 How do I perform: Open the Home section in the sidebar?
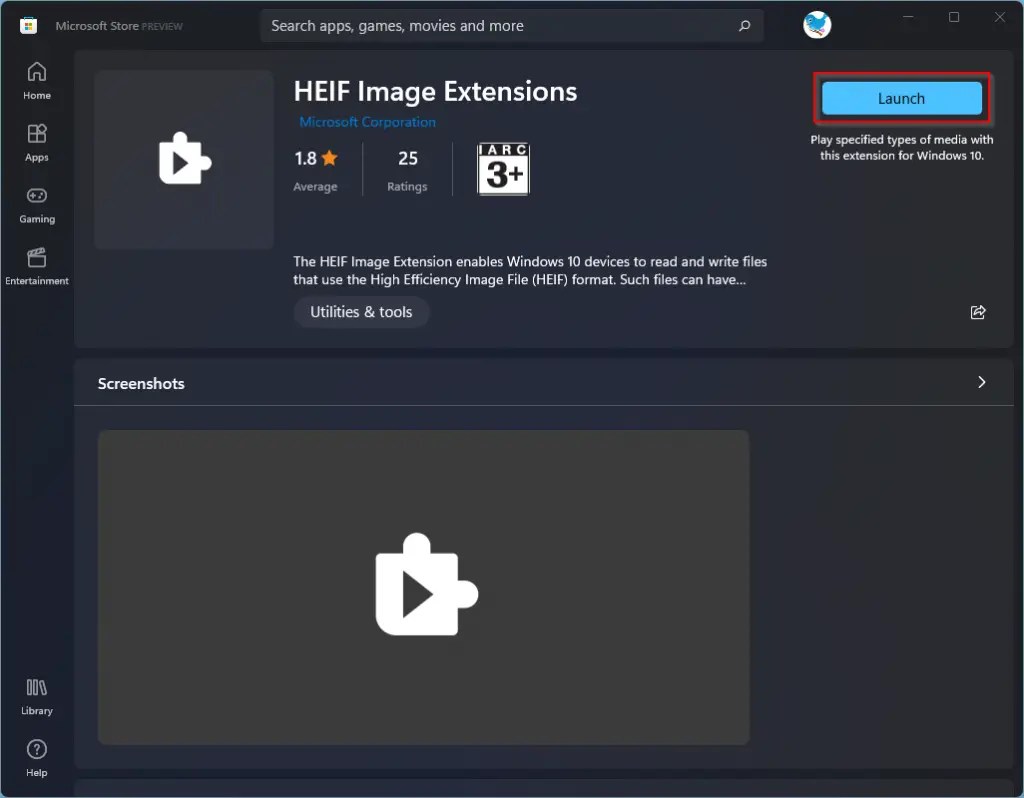point(36,80)
